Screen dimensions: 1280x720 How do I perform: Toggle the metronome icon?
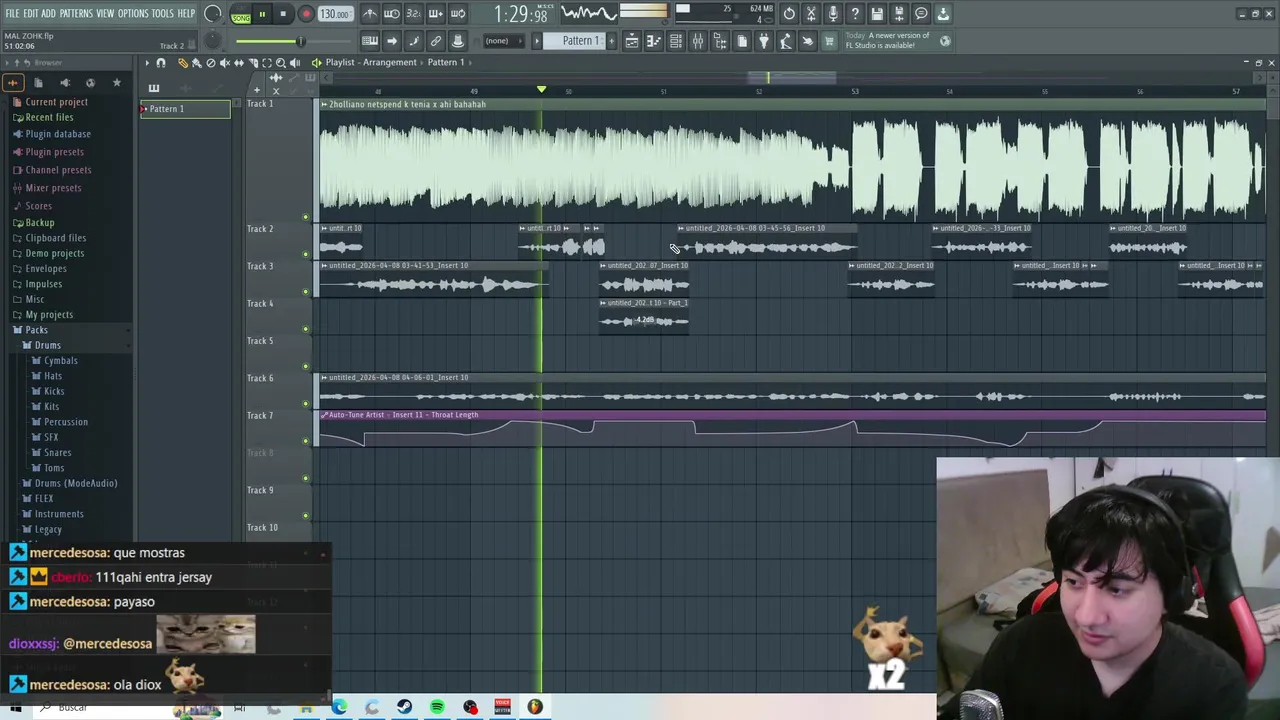(370, 14)
